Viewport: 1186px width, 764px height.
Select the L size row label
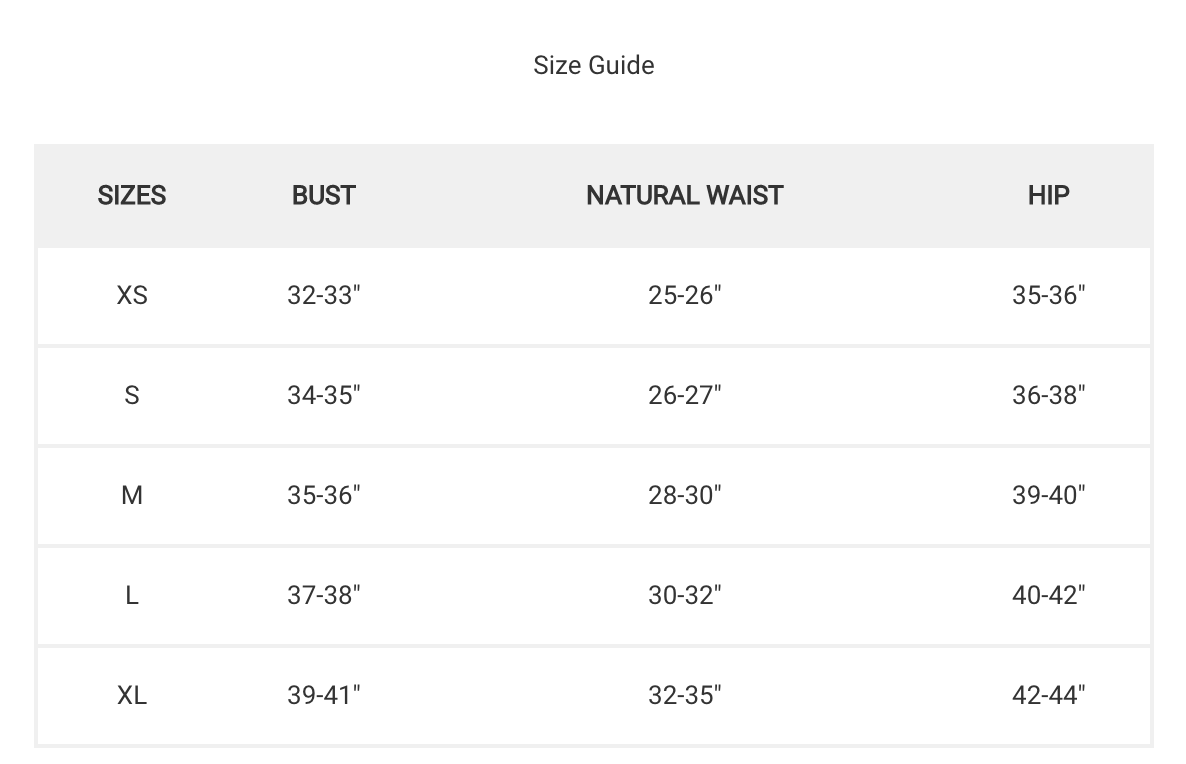(x=132, y=595)
